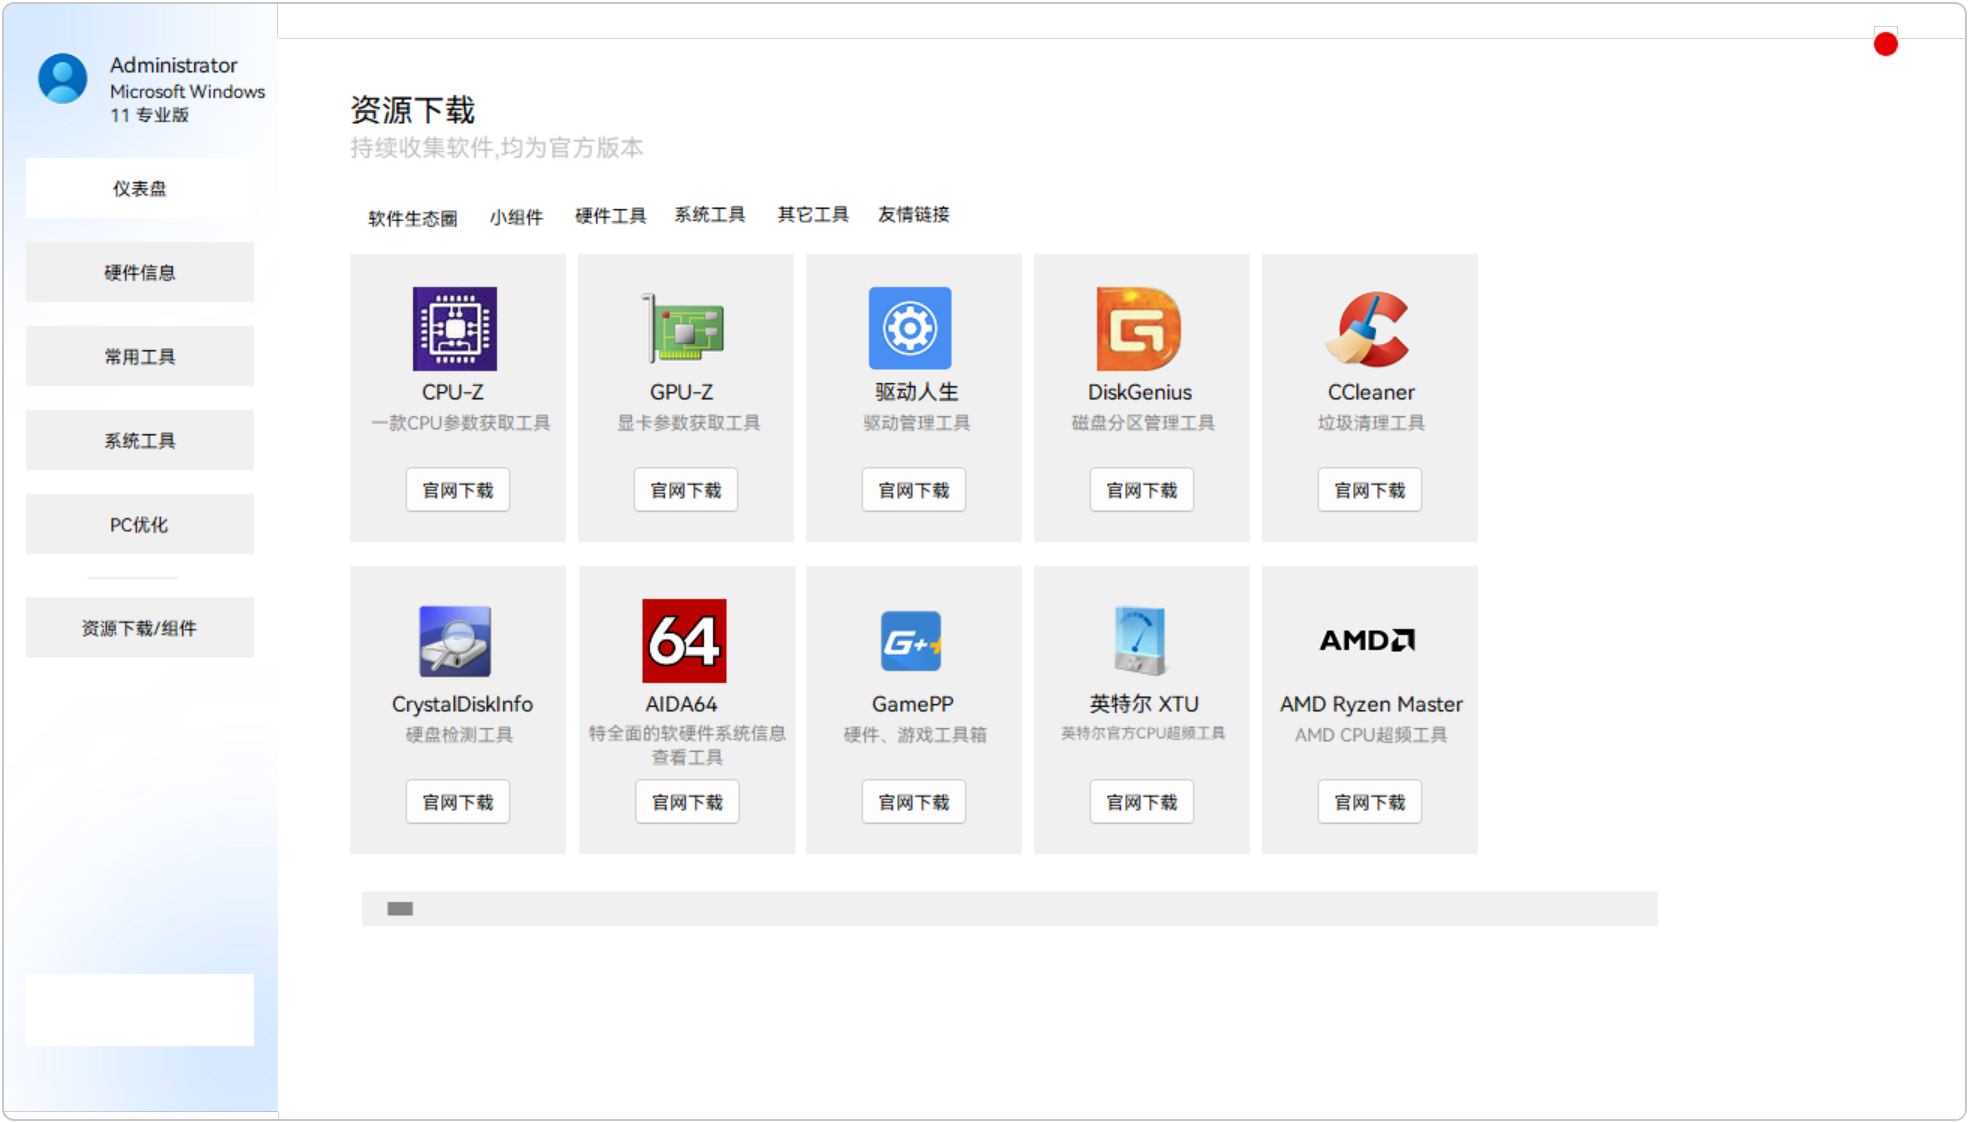Click 官网下载 under CPU-Z
The width and height of the screenshot is (1969, 1122).
point(458,490)
